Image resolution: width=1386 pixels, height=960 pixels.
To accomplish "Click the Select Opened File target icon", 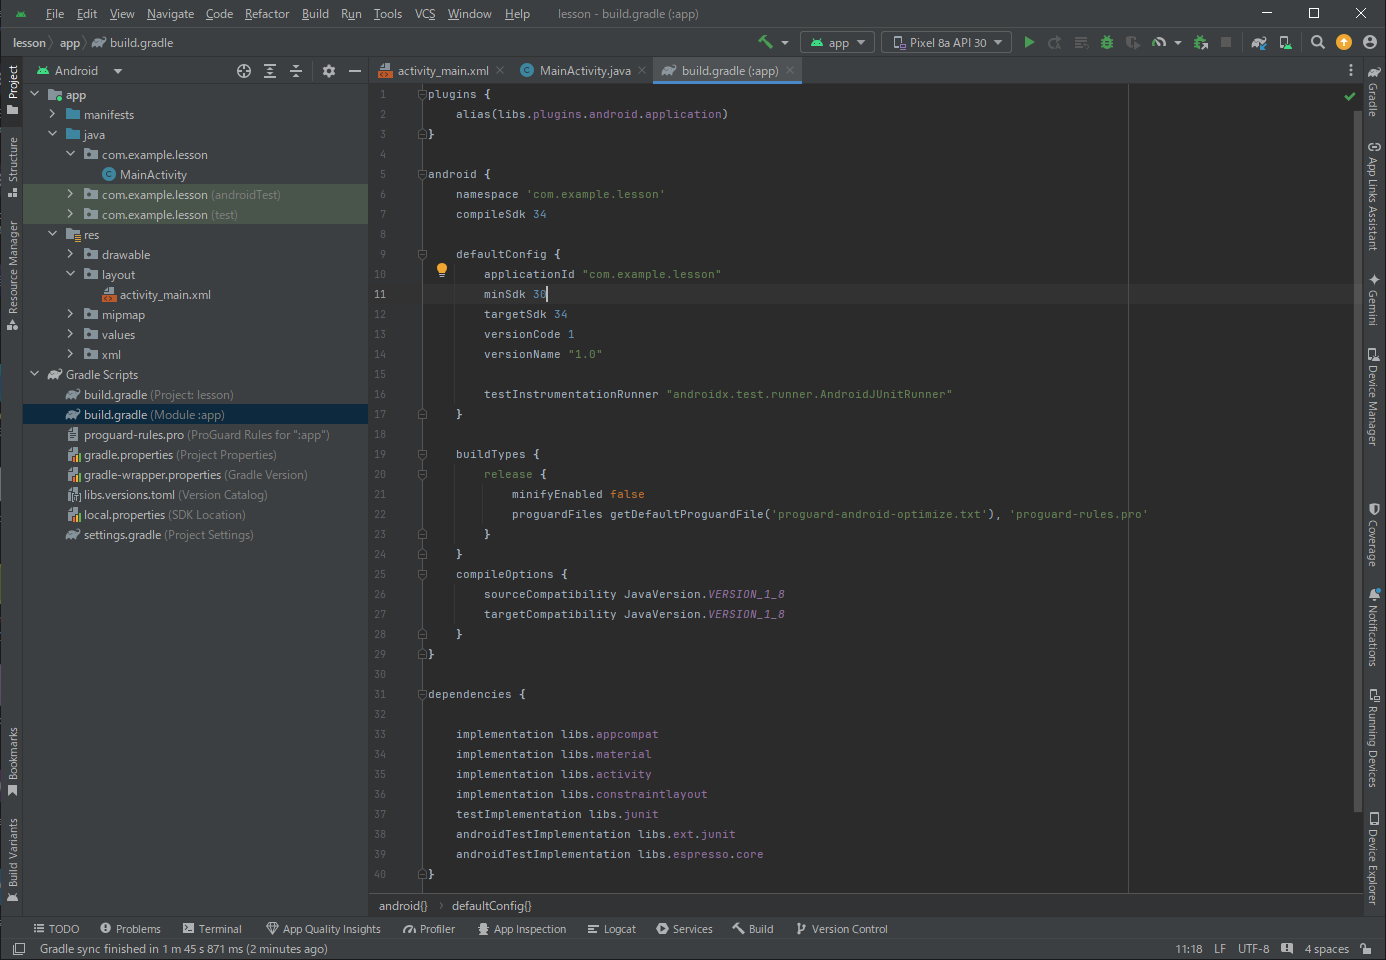I will [x=244, y=71].
